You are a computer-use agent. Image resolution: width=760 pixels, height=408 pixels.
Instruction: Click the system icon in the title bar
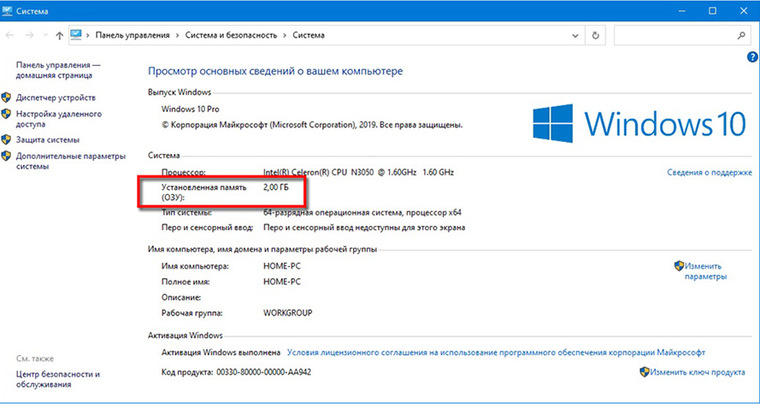[7, 11]
